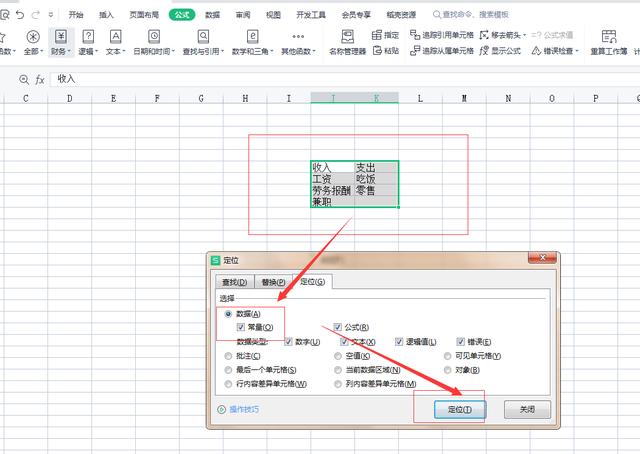Toggle the 公式(R) checkbox
Image resolution: width=640 pixels, height=454 pixels.
[x=337, y=327]
